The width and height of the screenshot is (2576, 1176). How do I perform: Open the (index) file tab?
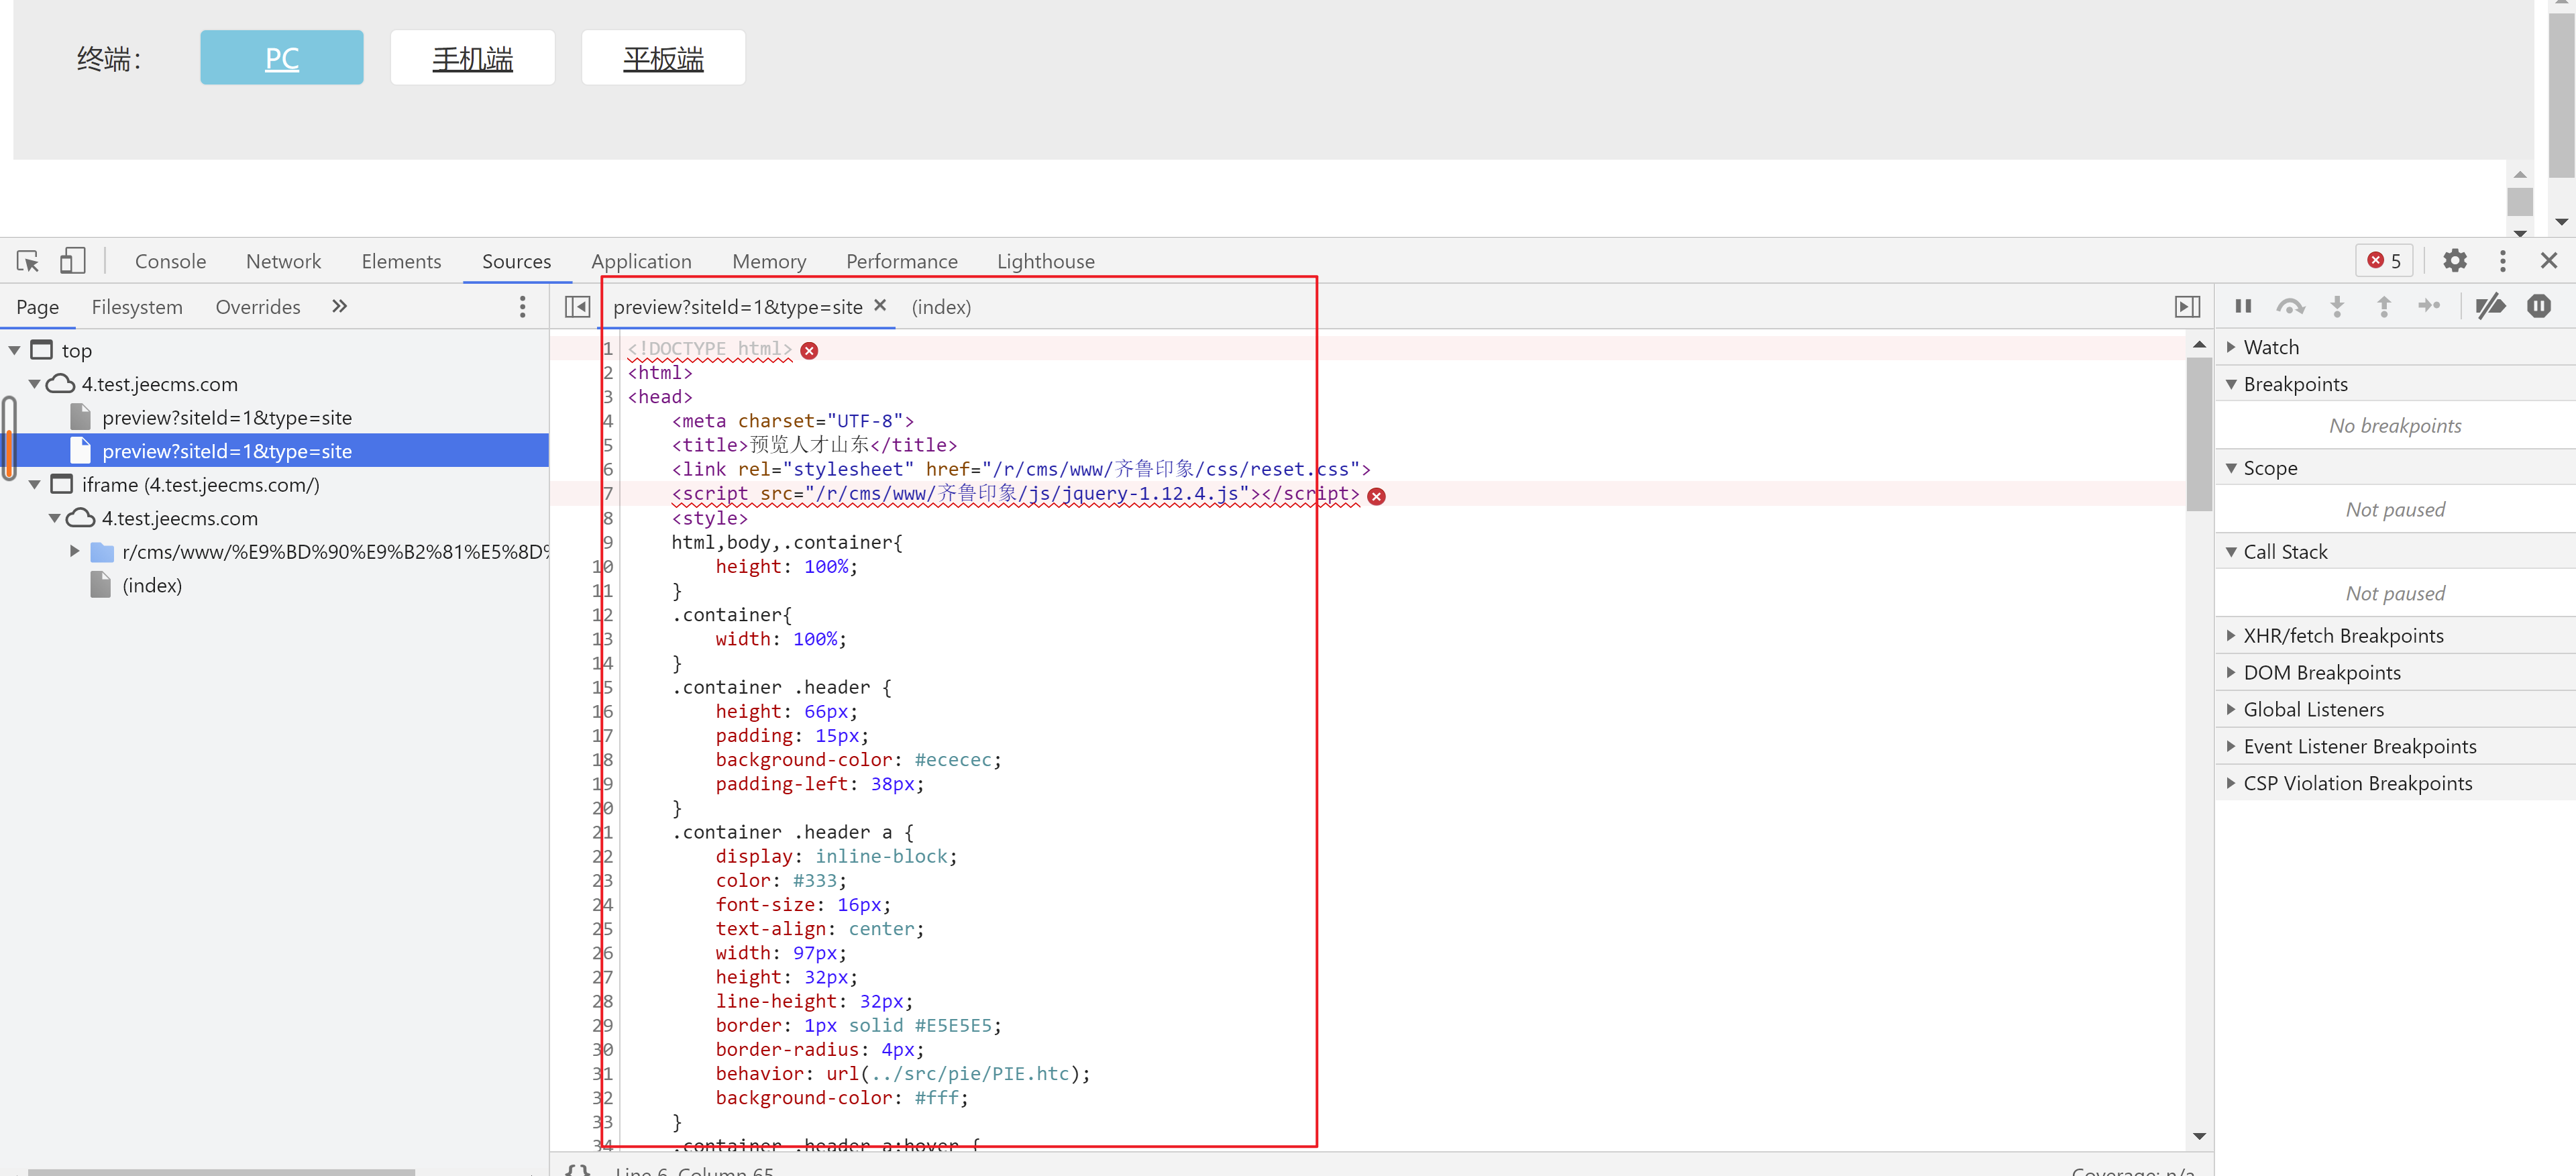coord(940,307)
